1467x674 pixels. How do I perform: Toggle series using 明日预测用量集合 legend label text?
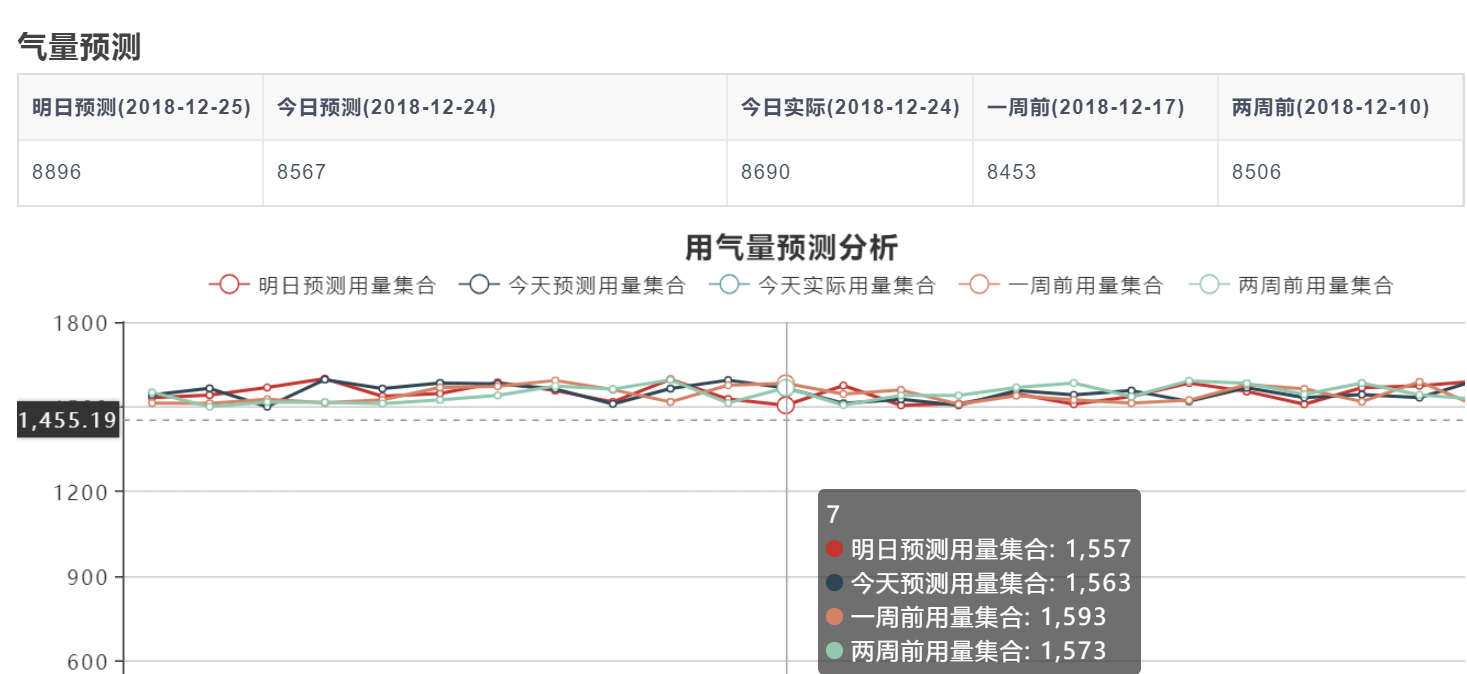346,286
